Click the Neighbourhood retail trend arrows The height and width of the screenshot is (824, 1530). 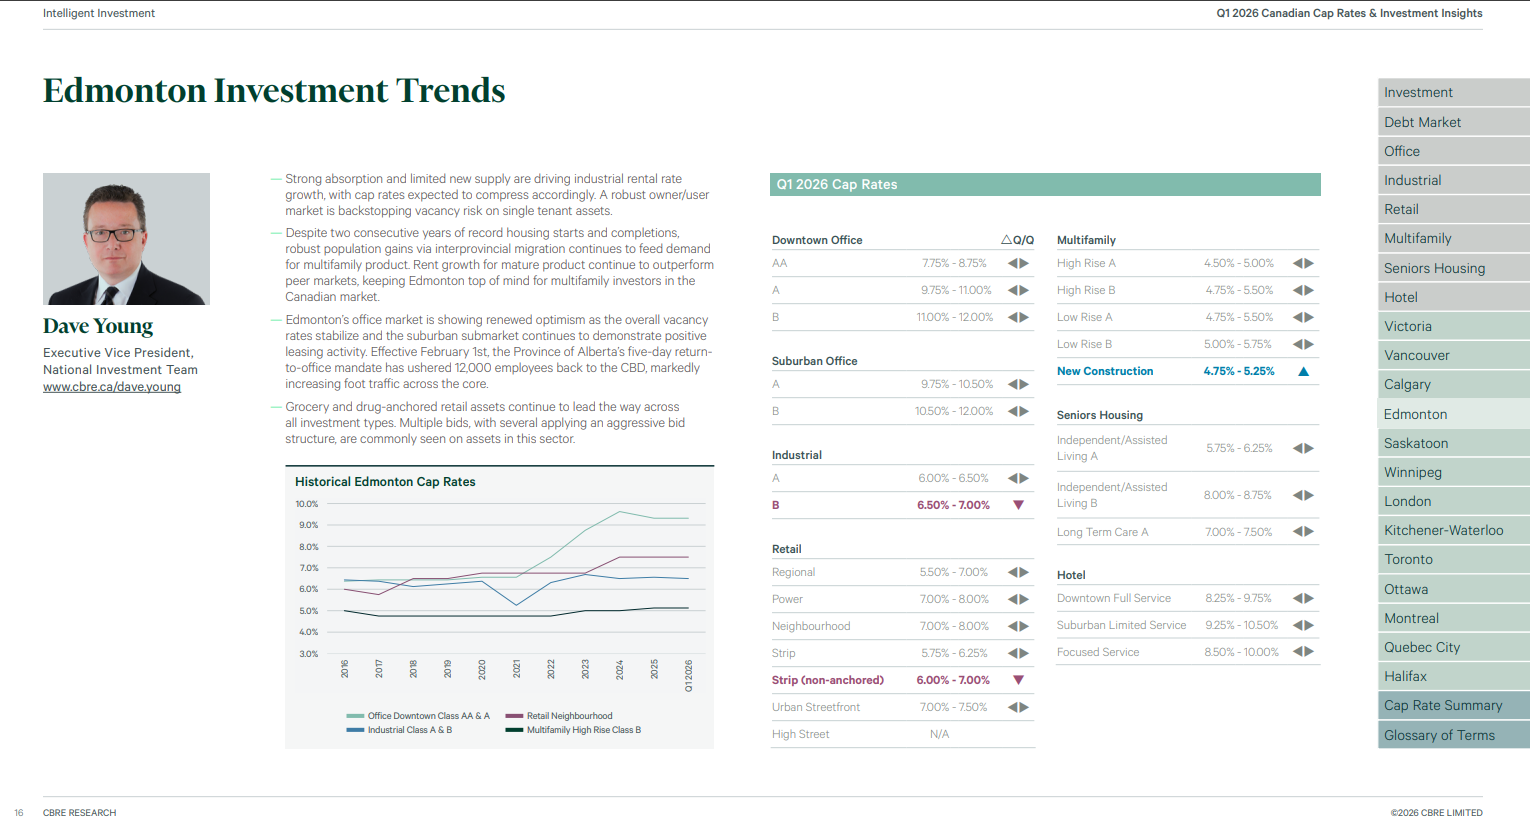pos(1018,626)
